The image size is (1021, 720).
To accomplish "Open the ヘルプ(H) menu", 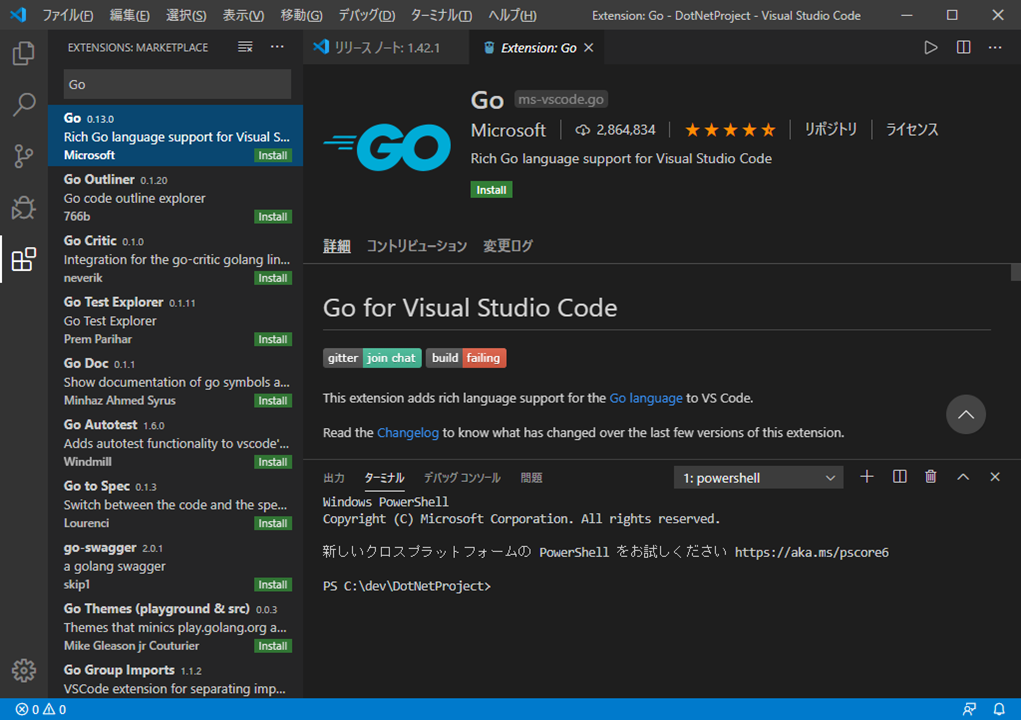I will 512,15.
